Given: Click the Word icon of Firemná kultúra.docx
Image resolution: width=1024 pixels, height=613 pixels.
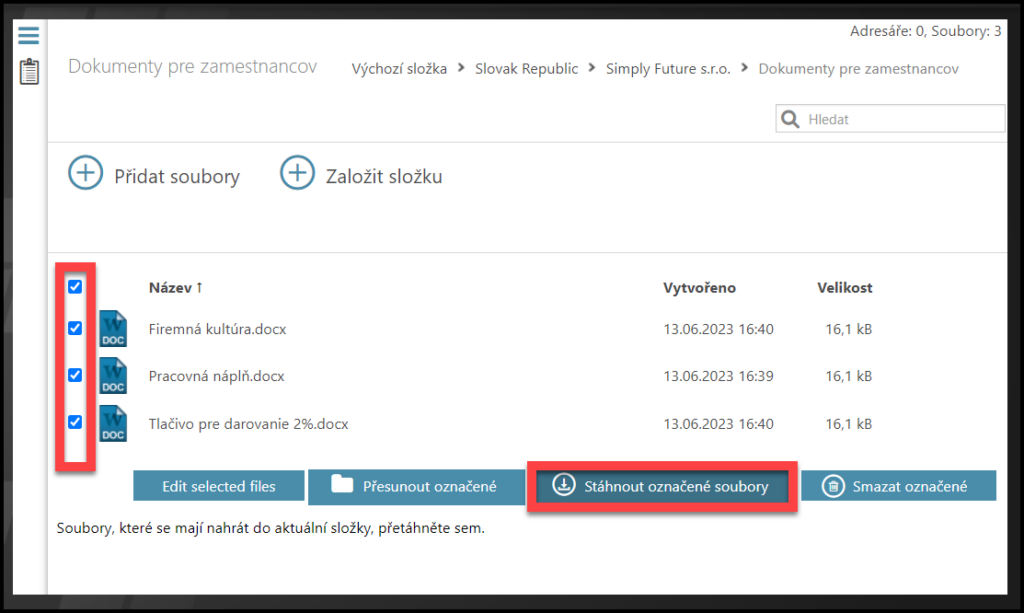Looking at the screenshot, I should [x=113, y=329].
